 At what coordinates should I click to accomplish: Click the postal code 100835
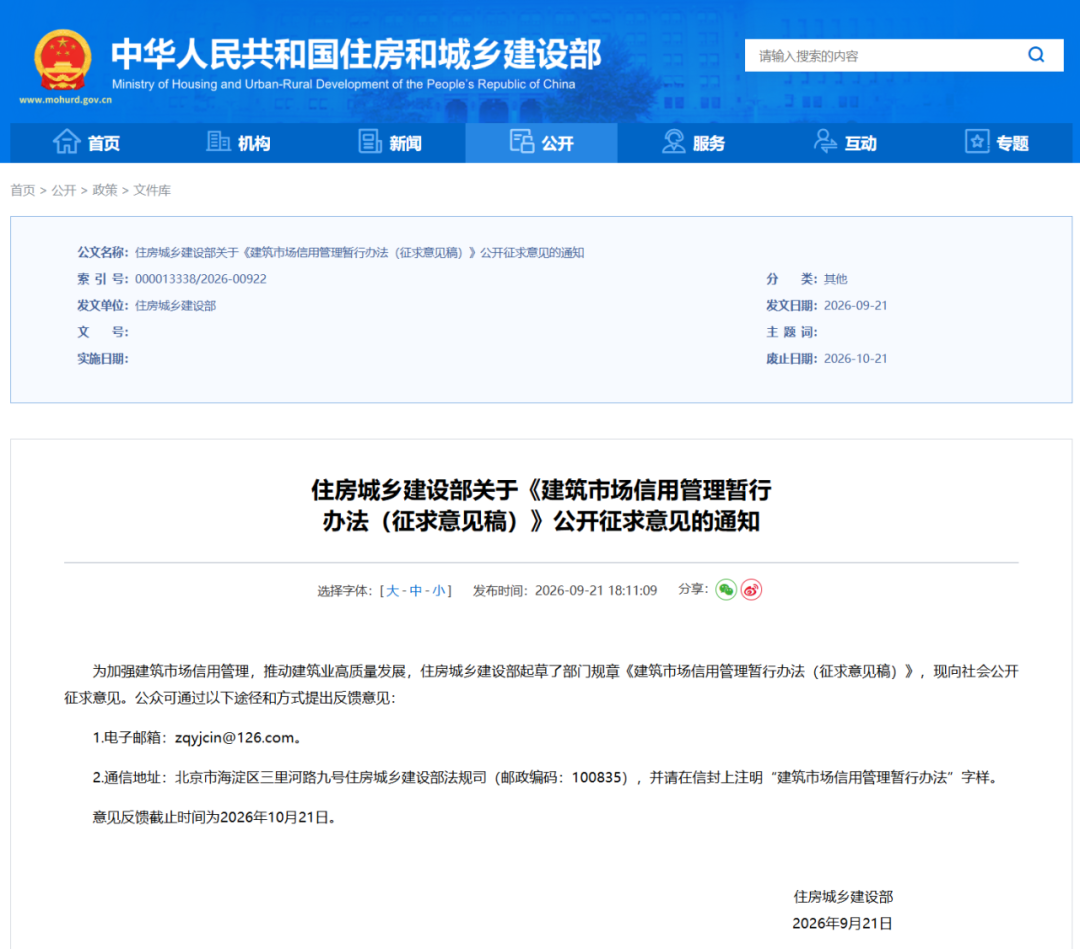[x=595, y=778]
